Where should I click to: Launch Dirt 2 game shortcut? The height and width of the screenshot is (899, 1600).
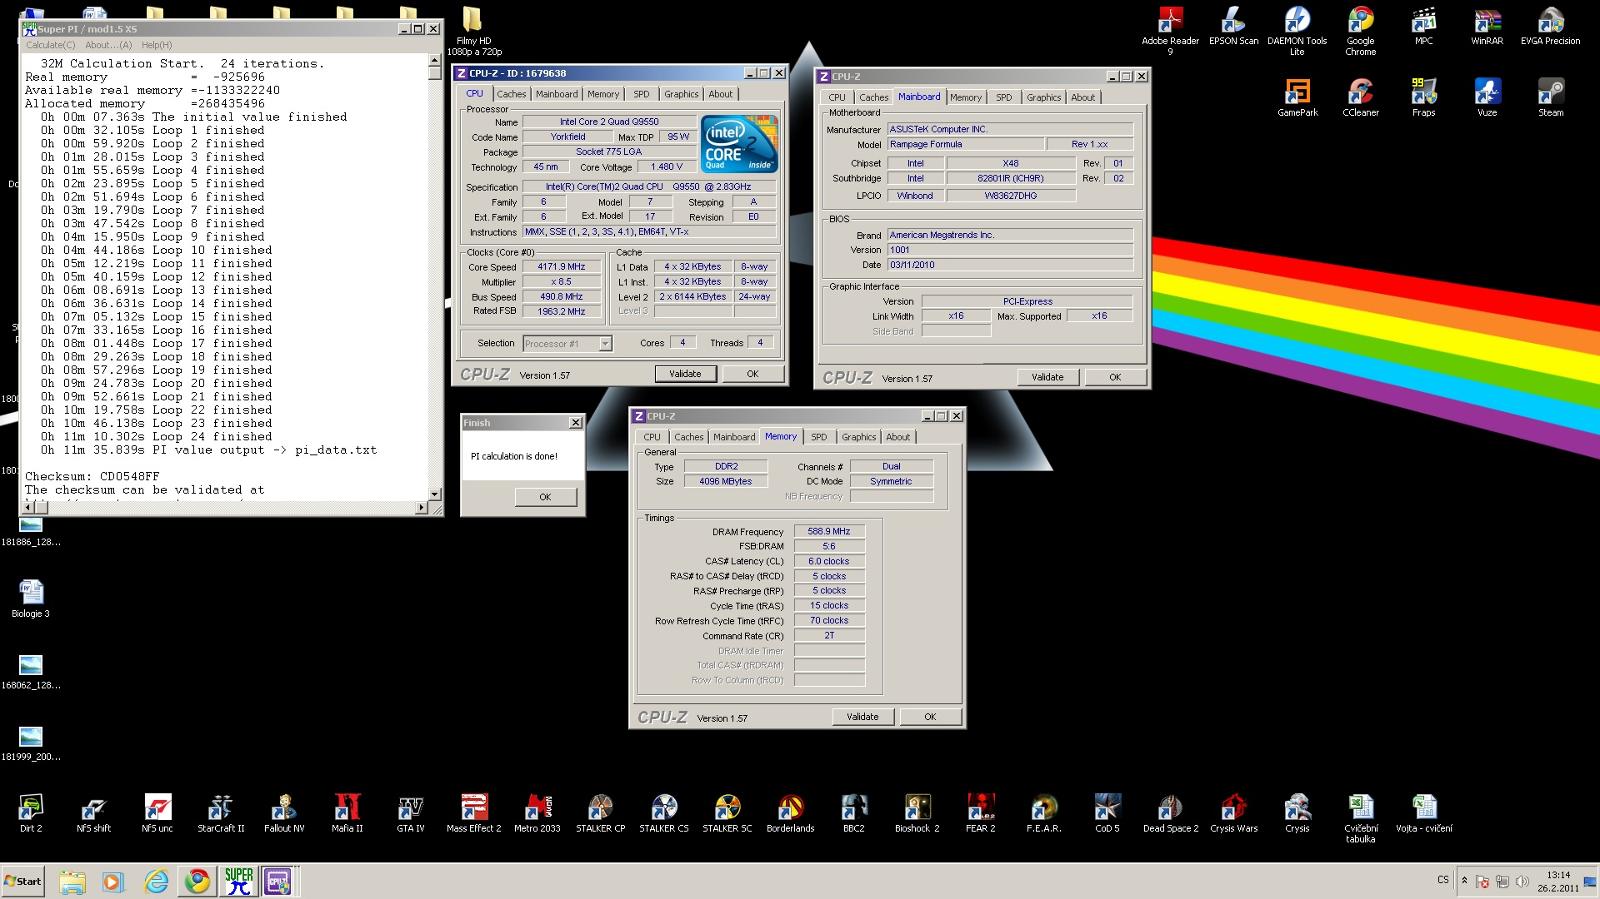point(31,813)
